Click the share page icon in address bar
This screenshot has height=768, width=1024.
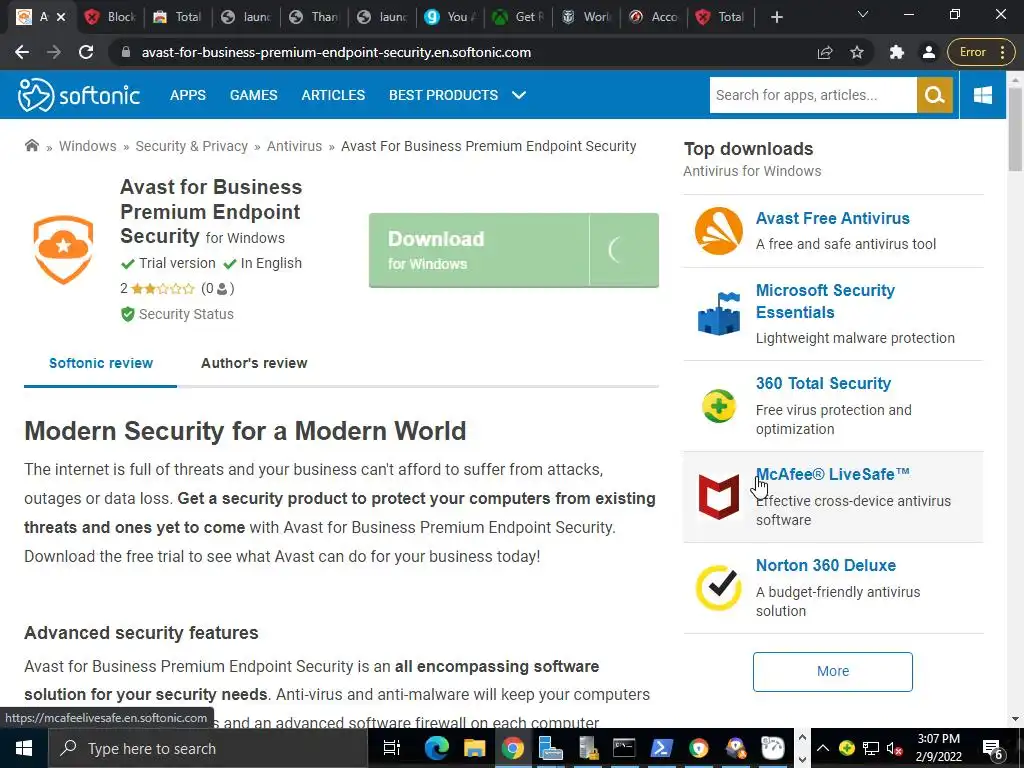pos(825,52)
